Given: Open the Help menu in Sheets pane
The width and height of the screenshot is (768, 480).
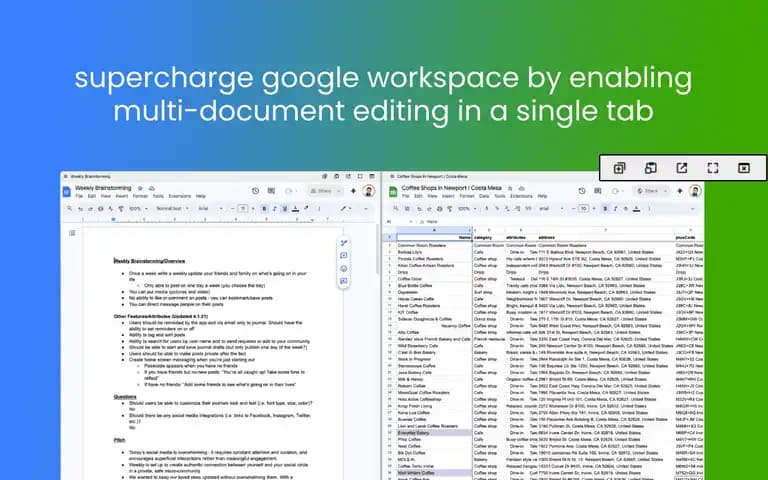Looking at the screenshot, I should (x=542, y=196).
